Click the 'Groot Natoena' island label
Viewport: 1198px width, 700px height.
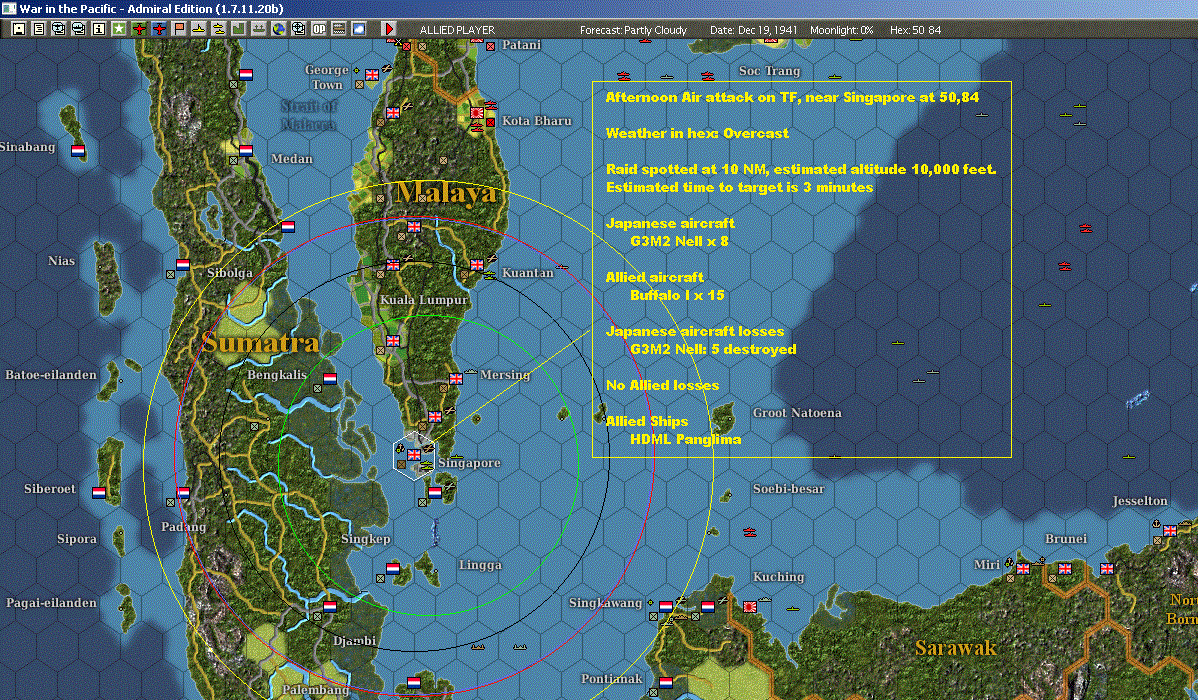[x=797, y=413]
